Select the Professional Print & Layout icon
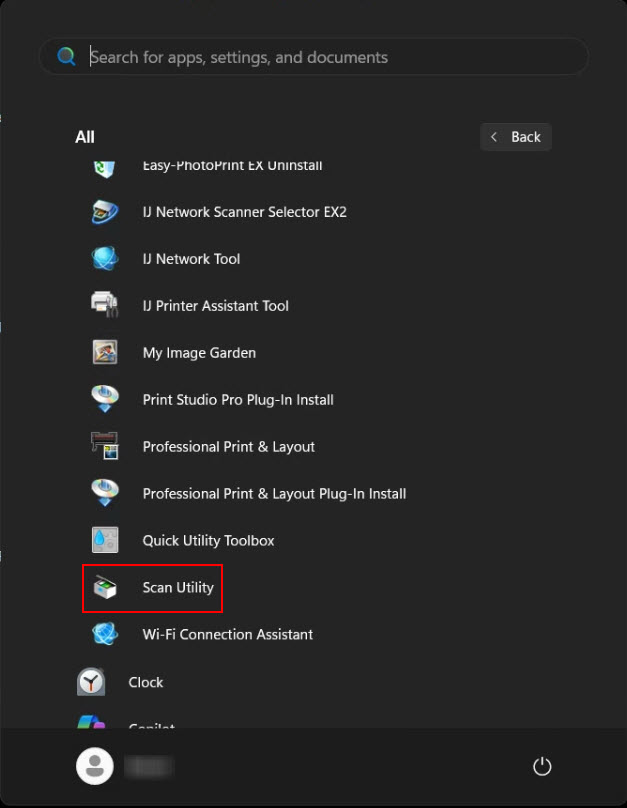 104,446
